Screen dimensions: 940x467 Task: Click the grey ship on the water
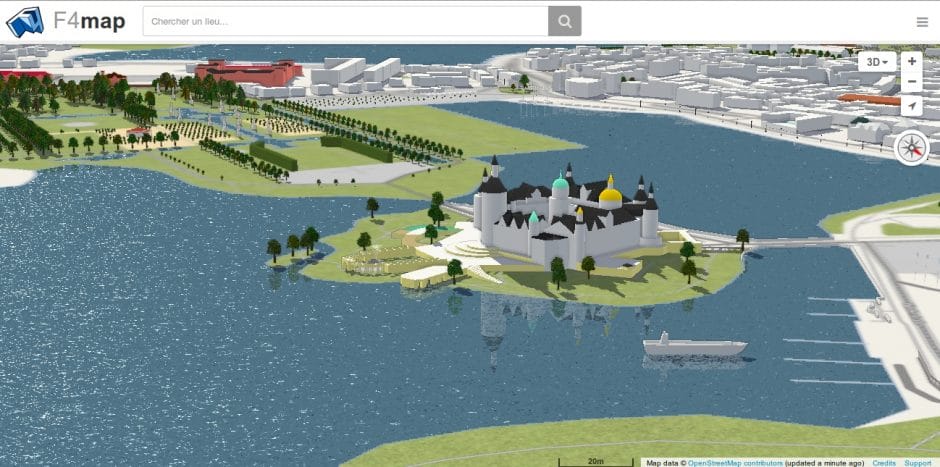point(694,347)
